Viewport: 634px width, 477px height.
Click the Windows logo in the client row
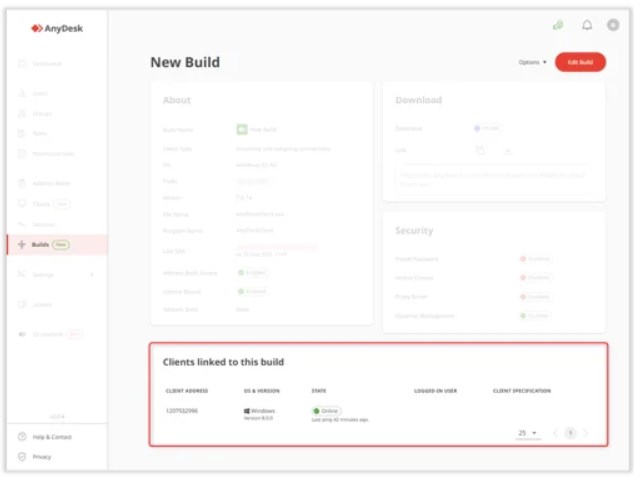[247, 411]
